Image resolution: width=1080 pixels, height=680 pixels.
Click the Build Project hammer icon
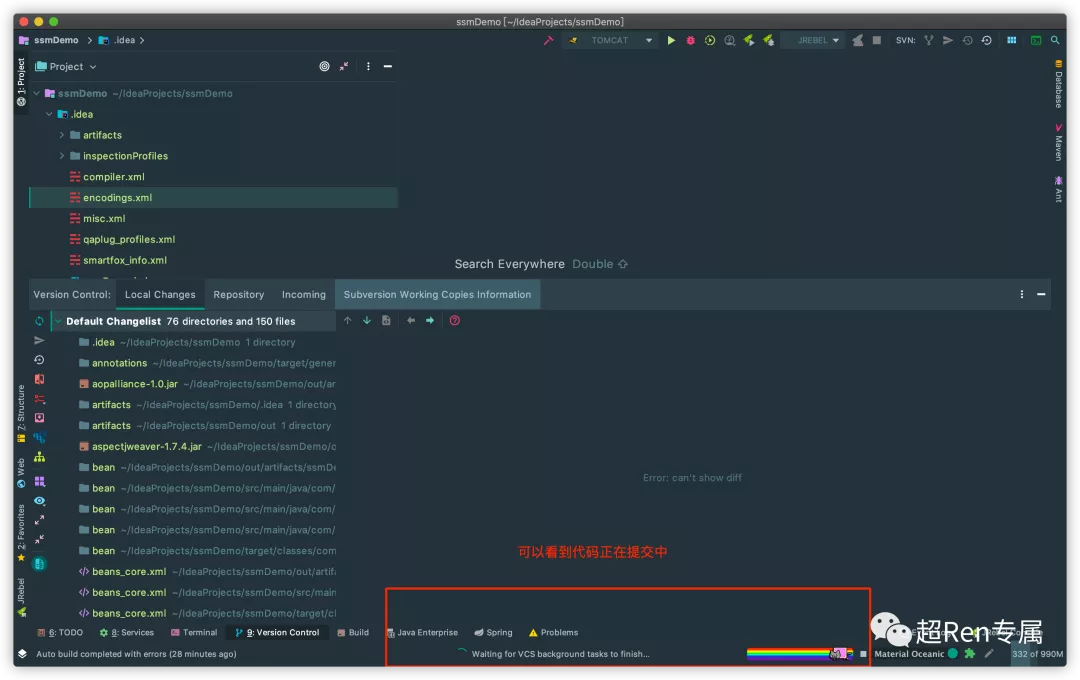548,40
